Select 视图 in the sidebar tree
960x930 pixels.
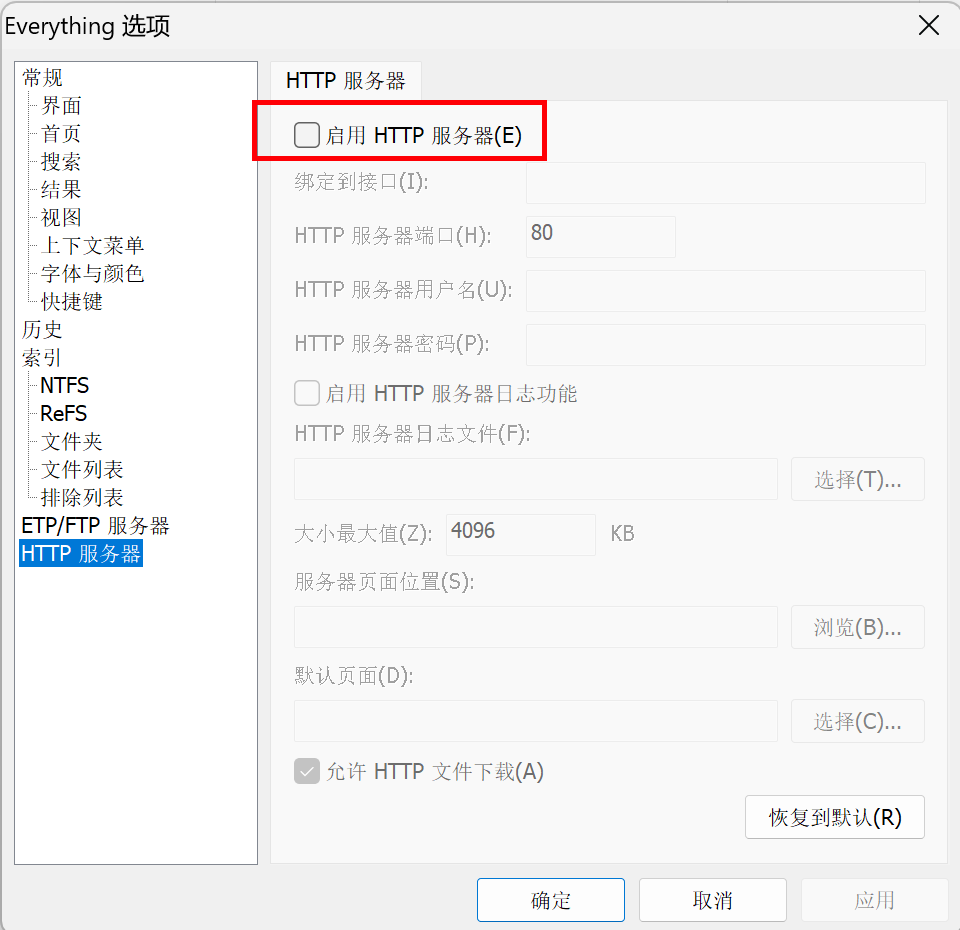click(61, 218)
